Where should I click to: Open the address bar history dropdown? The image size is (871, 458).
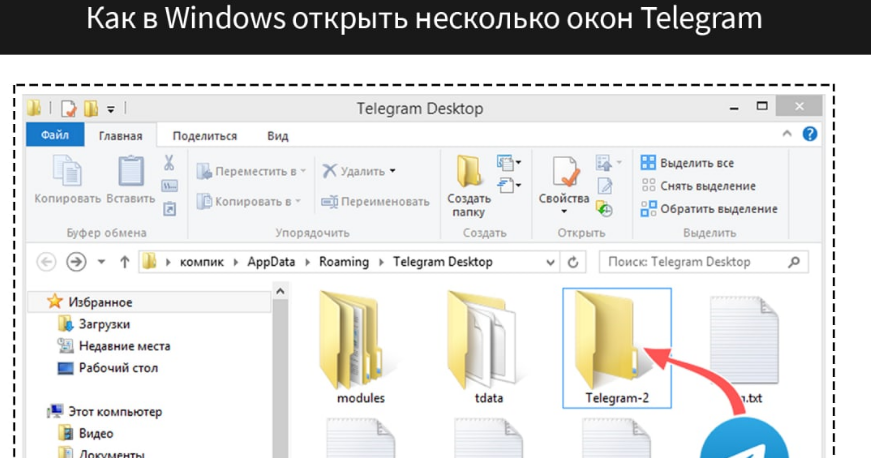pyautogui.click(x=550, y=262)
